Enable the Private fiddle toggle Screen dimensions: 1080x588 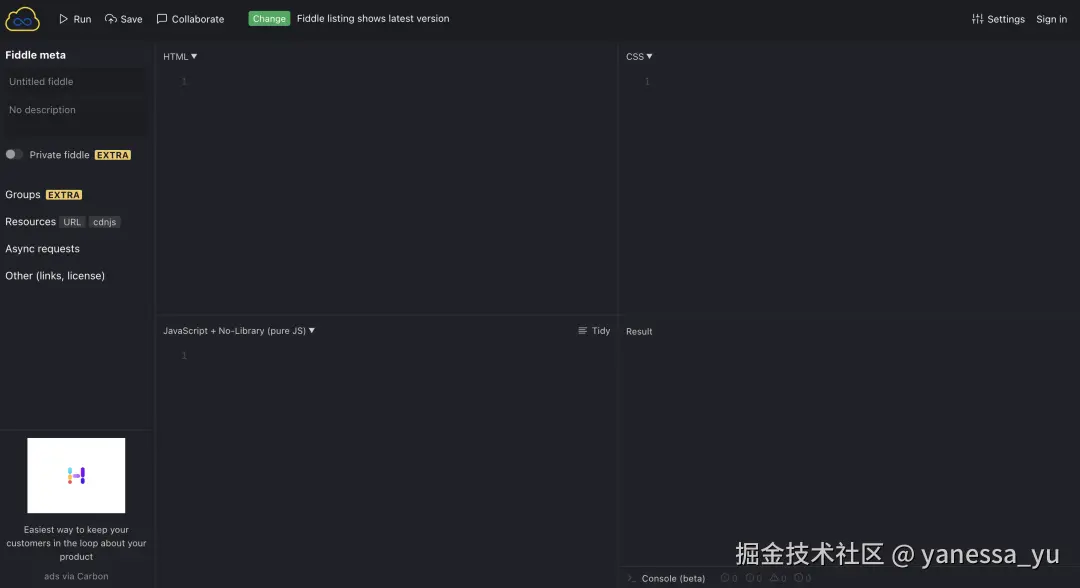point(14,155)
